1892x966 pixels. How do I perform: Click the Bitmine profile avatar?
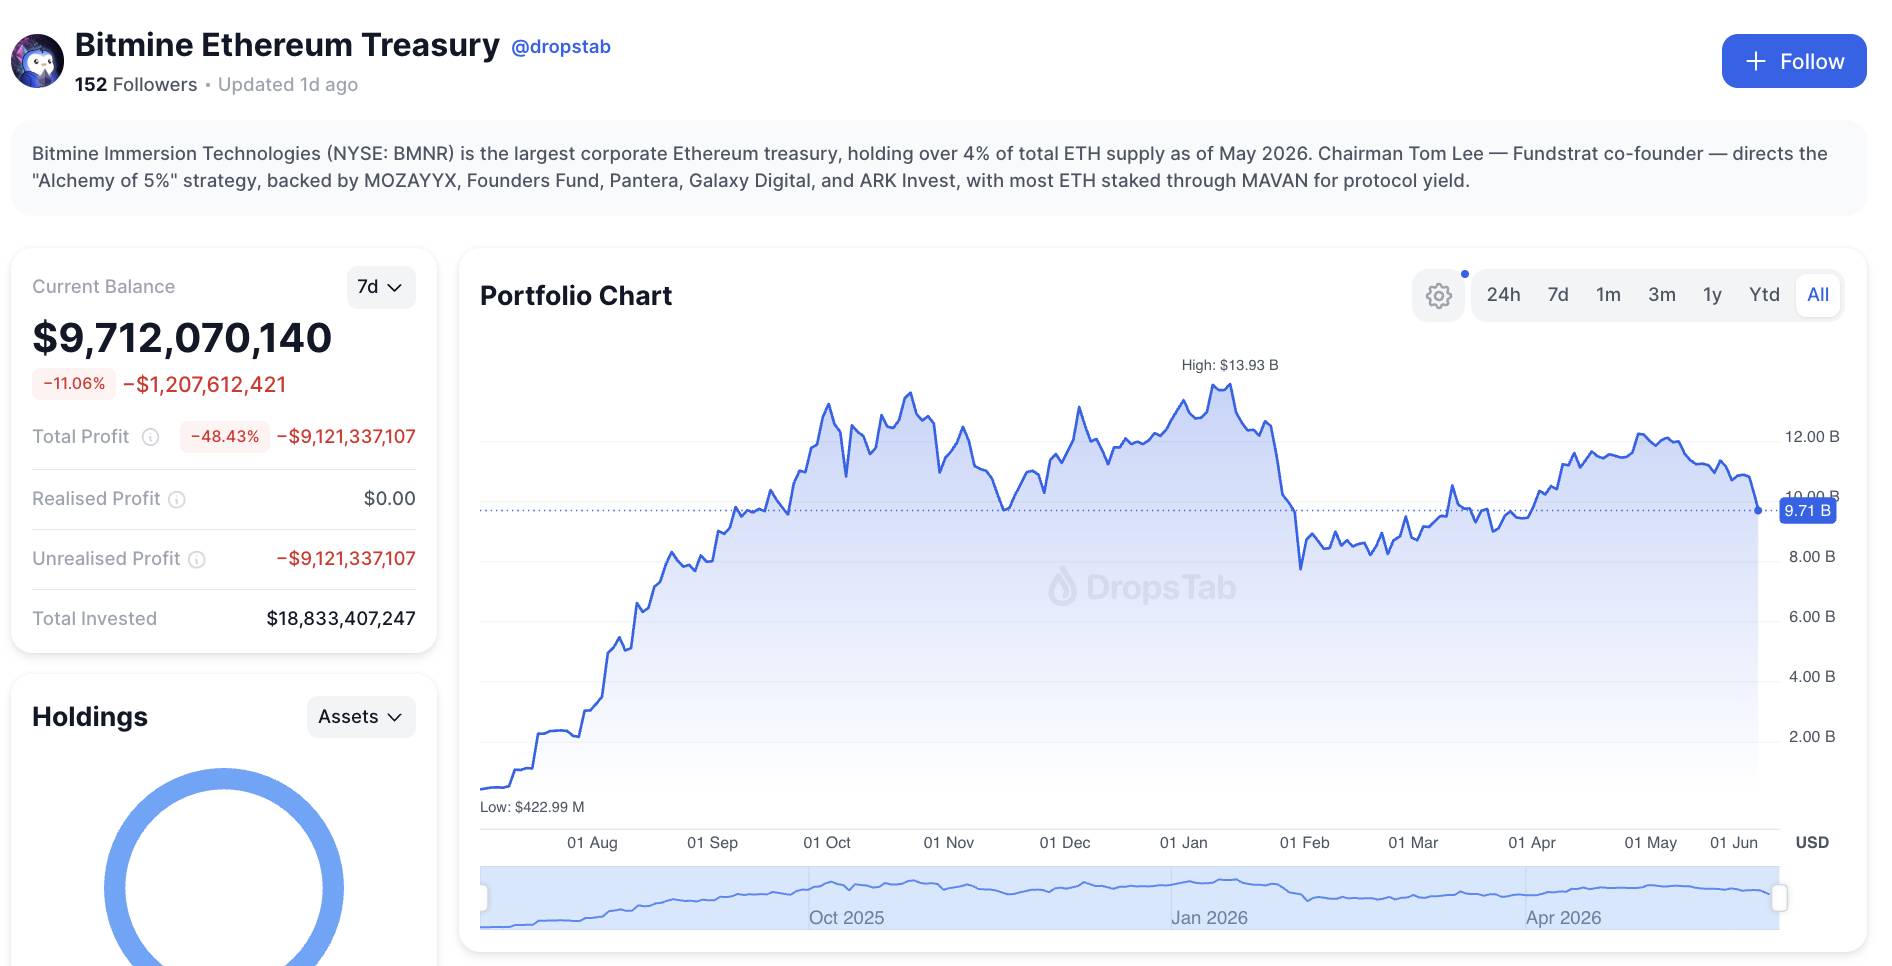38,61
